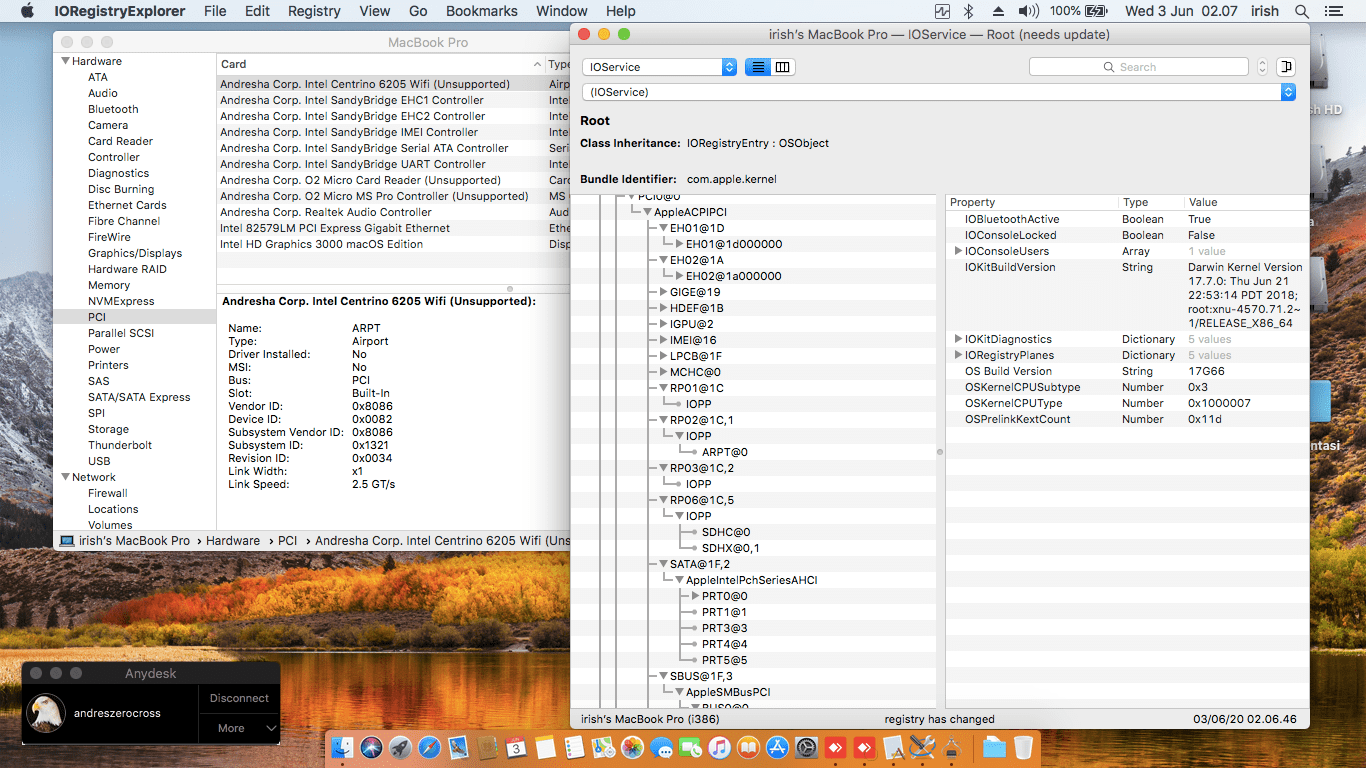Select Intel HD Graphics 3000 macOS Edition row
The height and width of the screenshot is (768, 1366).
coord(393,244)
